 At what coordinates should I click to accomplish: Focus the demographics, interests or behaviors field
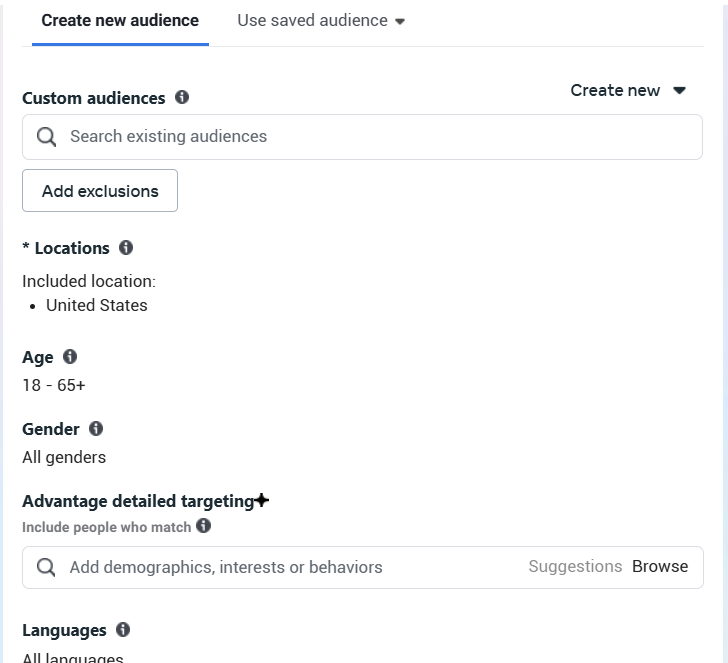(363, 567)
